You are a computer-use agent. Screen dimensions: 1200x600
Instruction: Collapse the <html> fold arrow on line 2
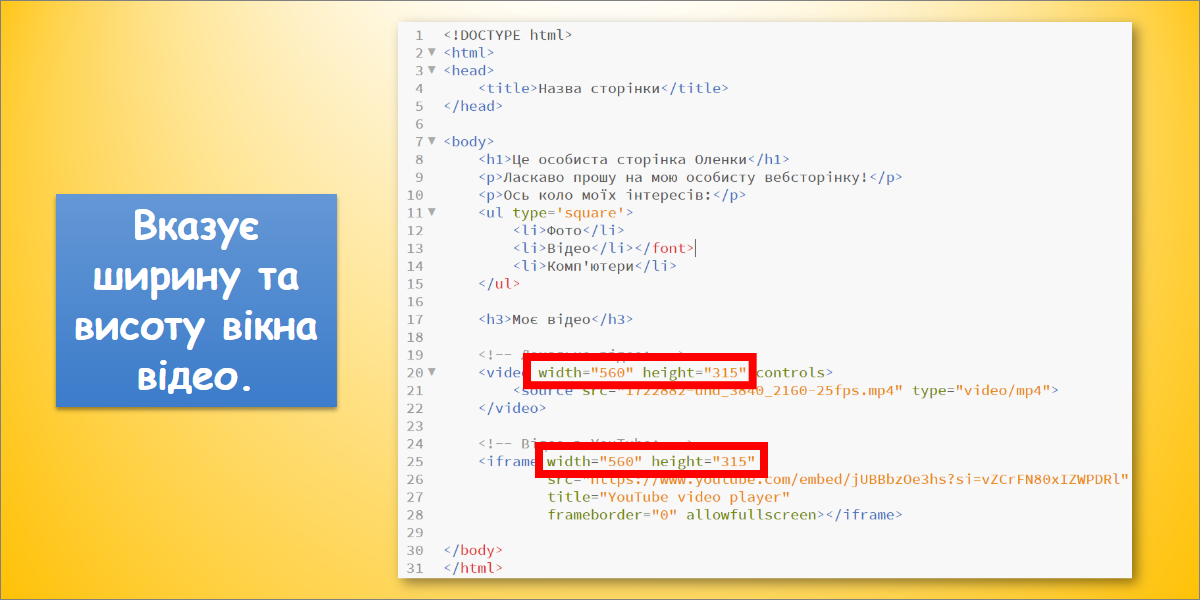[432, 52]
